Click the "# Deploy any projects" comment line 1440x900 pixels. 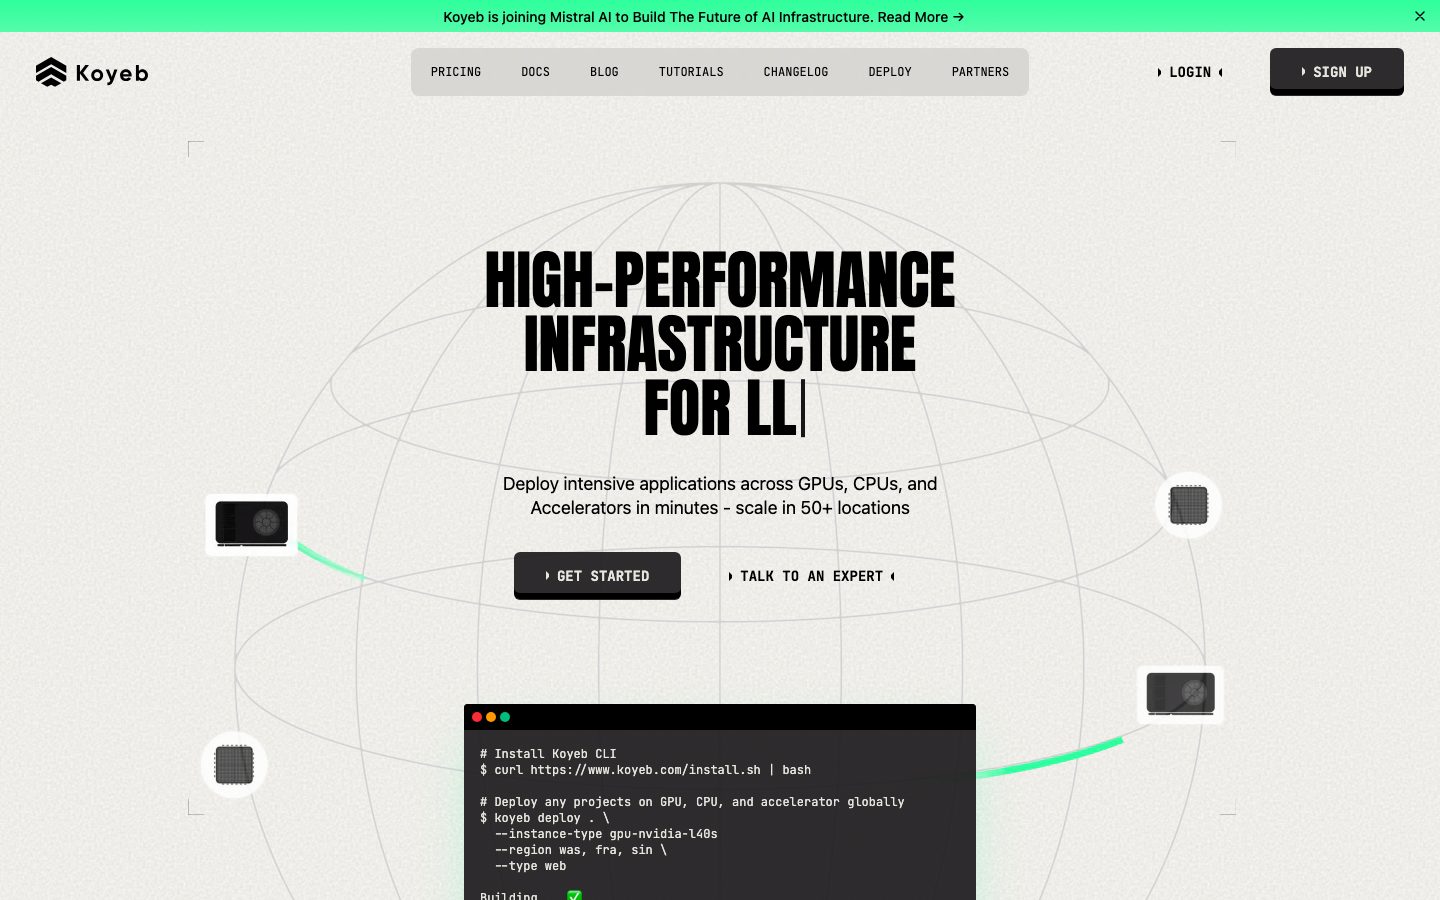692,802
